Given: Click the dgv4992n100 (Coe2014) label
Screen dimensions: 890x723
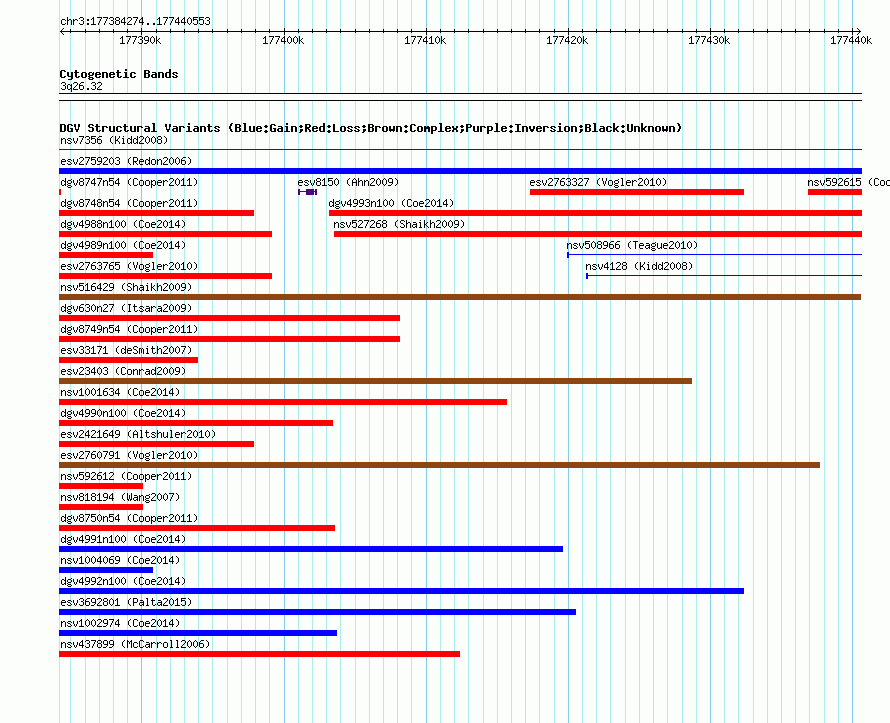Looking at the screenshot, I should (123, 581).
